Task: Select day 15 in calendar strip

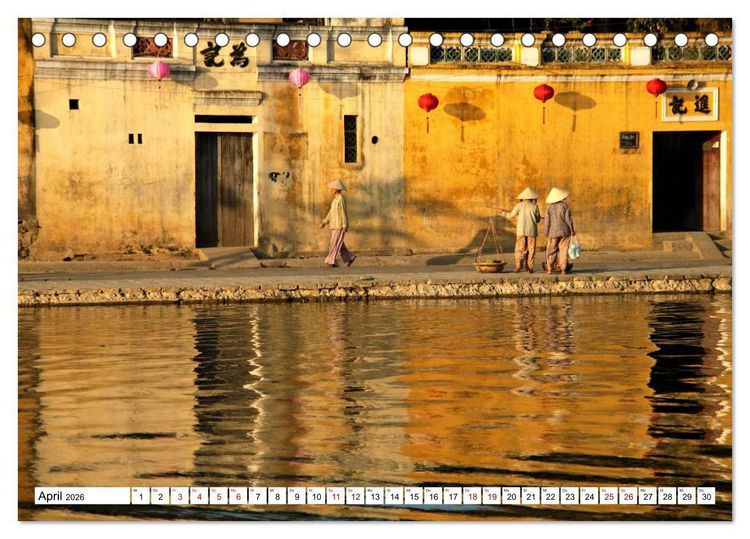Action: [414, 496]
